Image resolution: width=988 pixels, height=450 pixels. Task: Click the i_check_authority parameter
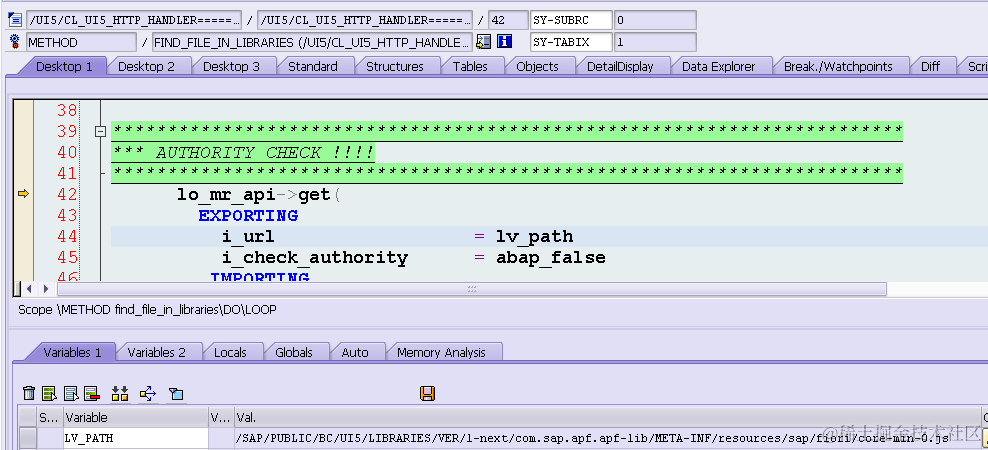tap(314, 257)
